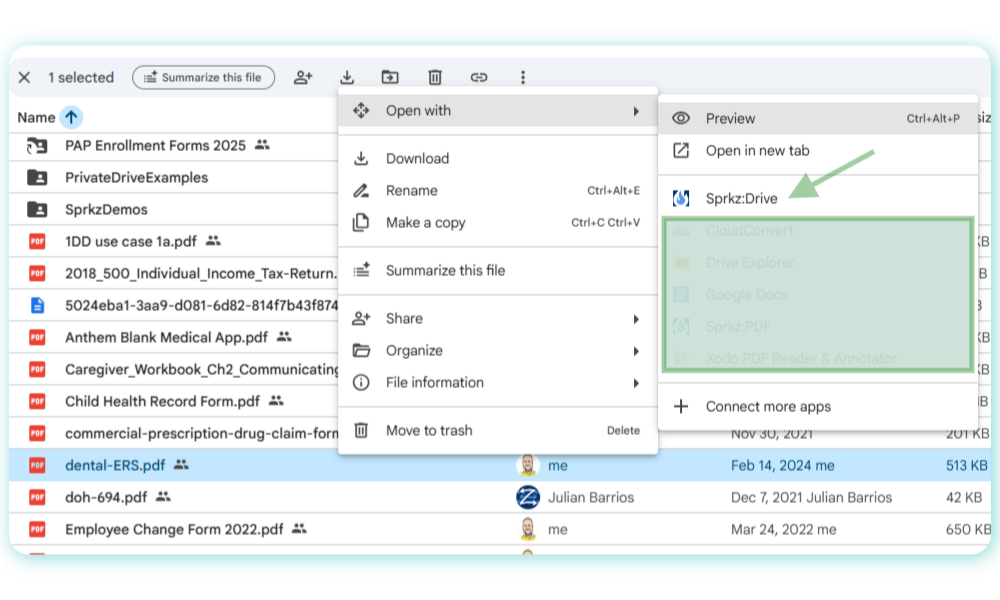
Task: Expand the Open with submenu
Action: click(x=497, y=111)
